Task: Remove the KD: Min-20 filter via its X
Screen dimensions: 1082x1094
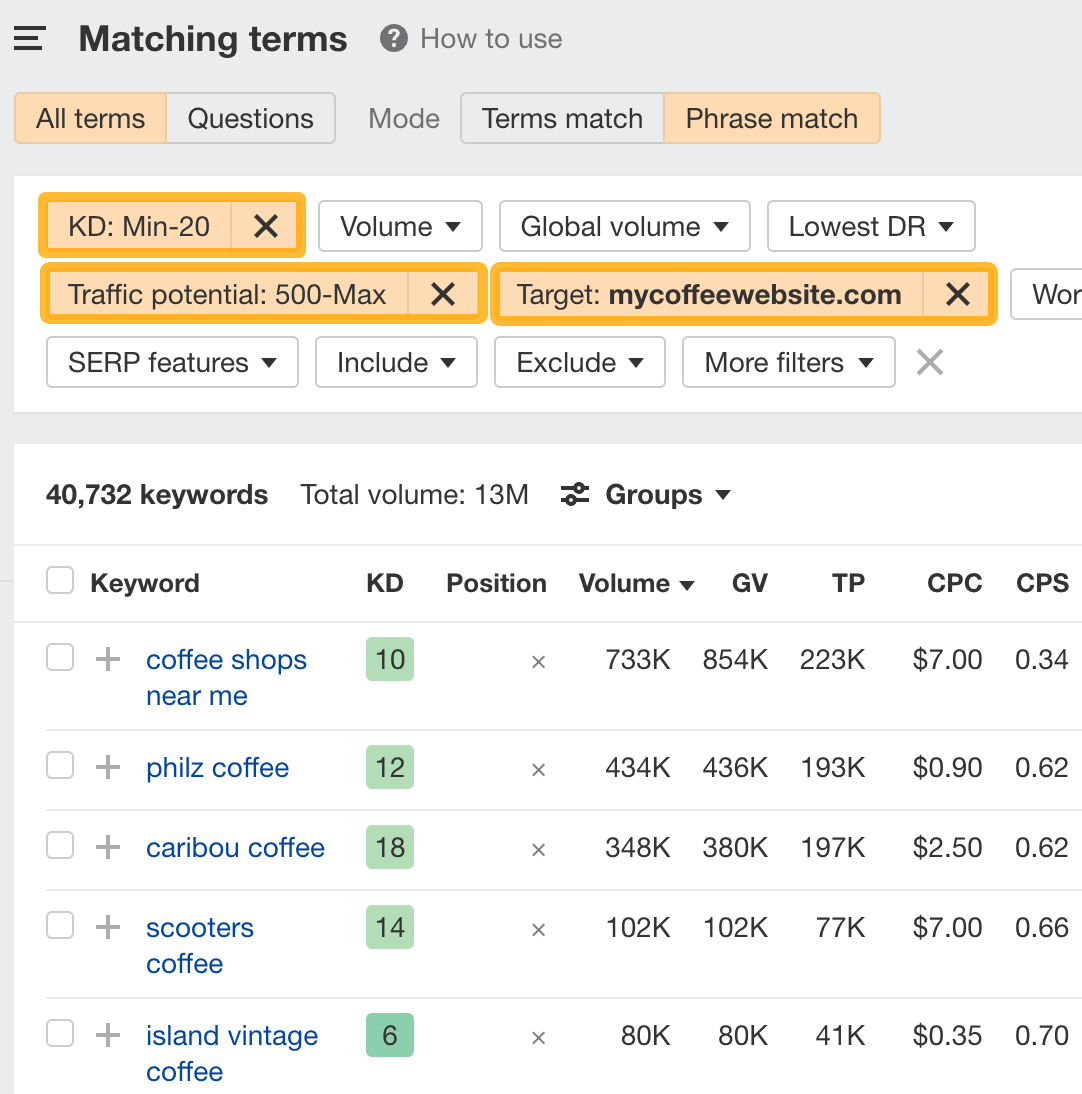Action: (x=265, y=226)
